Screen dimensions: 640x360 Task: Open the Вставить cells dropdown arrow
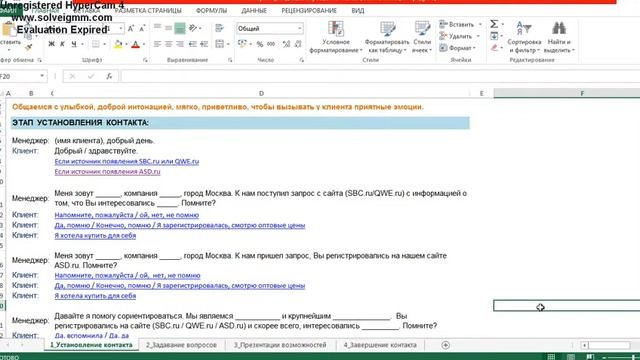(x=480, y=24)
